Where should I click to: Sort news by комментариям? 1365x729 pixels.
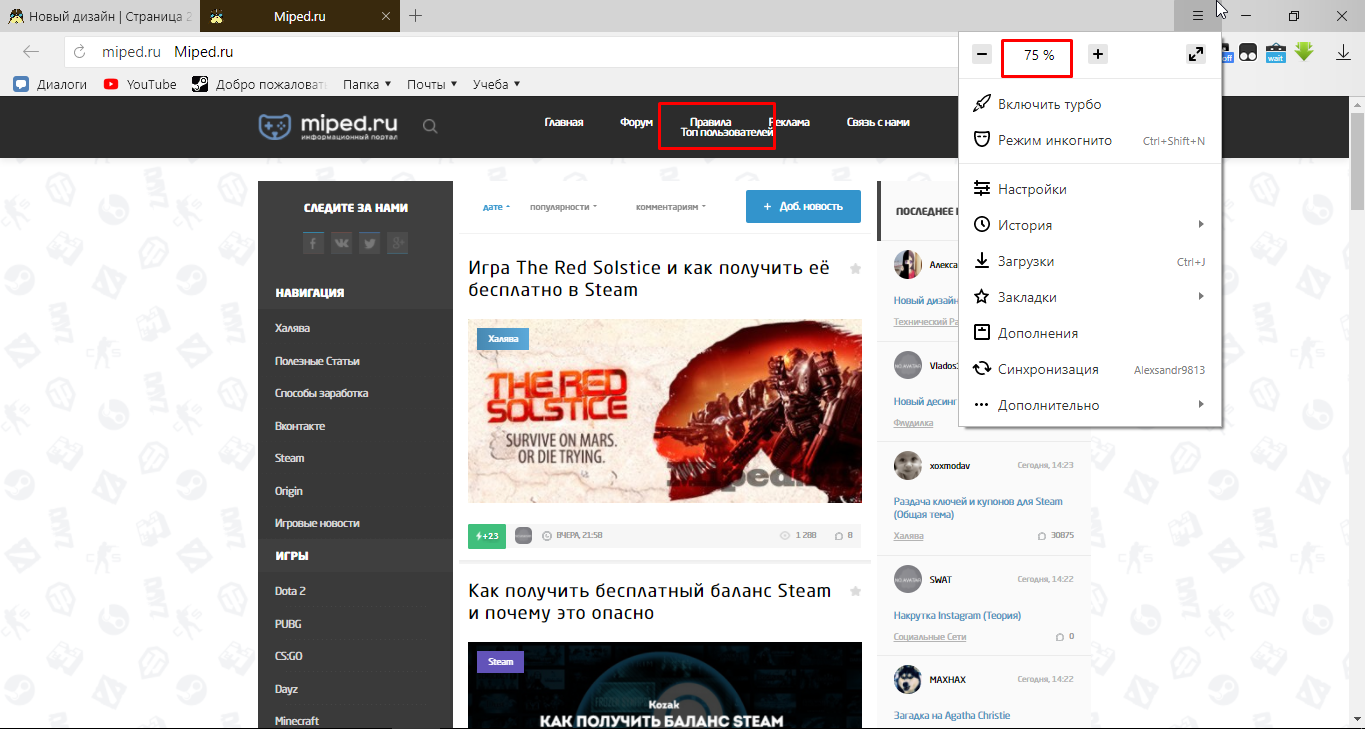click(671, 207)
